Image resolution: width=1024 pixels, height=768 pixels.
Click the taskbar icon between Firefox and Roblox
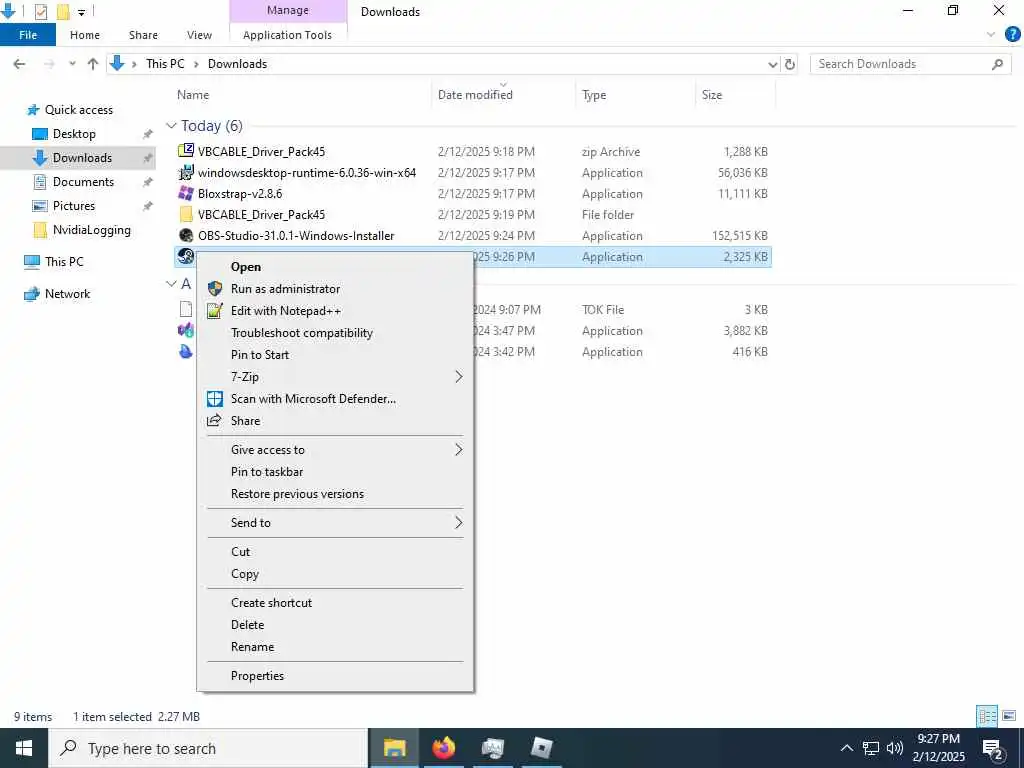492,748
